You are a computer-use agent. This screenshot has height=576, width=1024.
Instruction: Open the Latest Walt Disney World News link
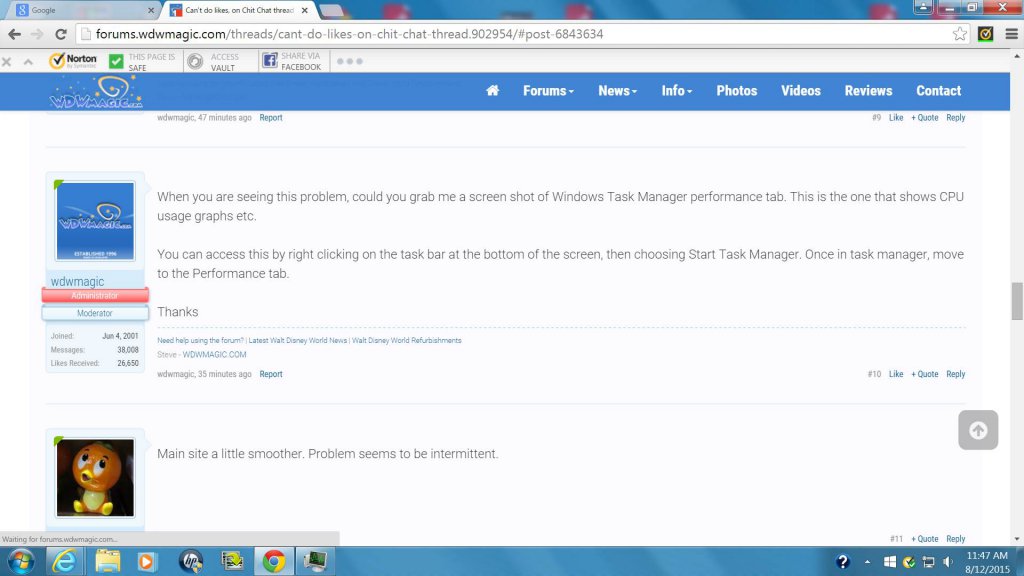pos(298,341)
